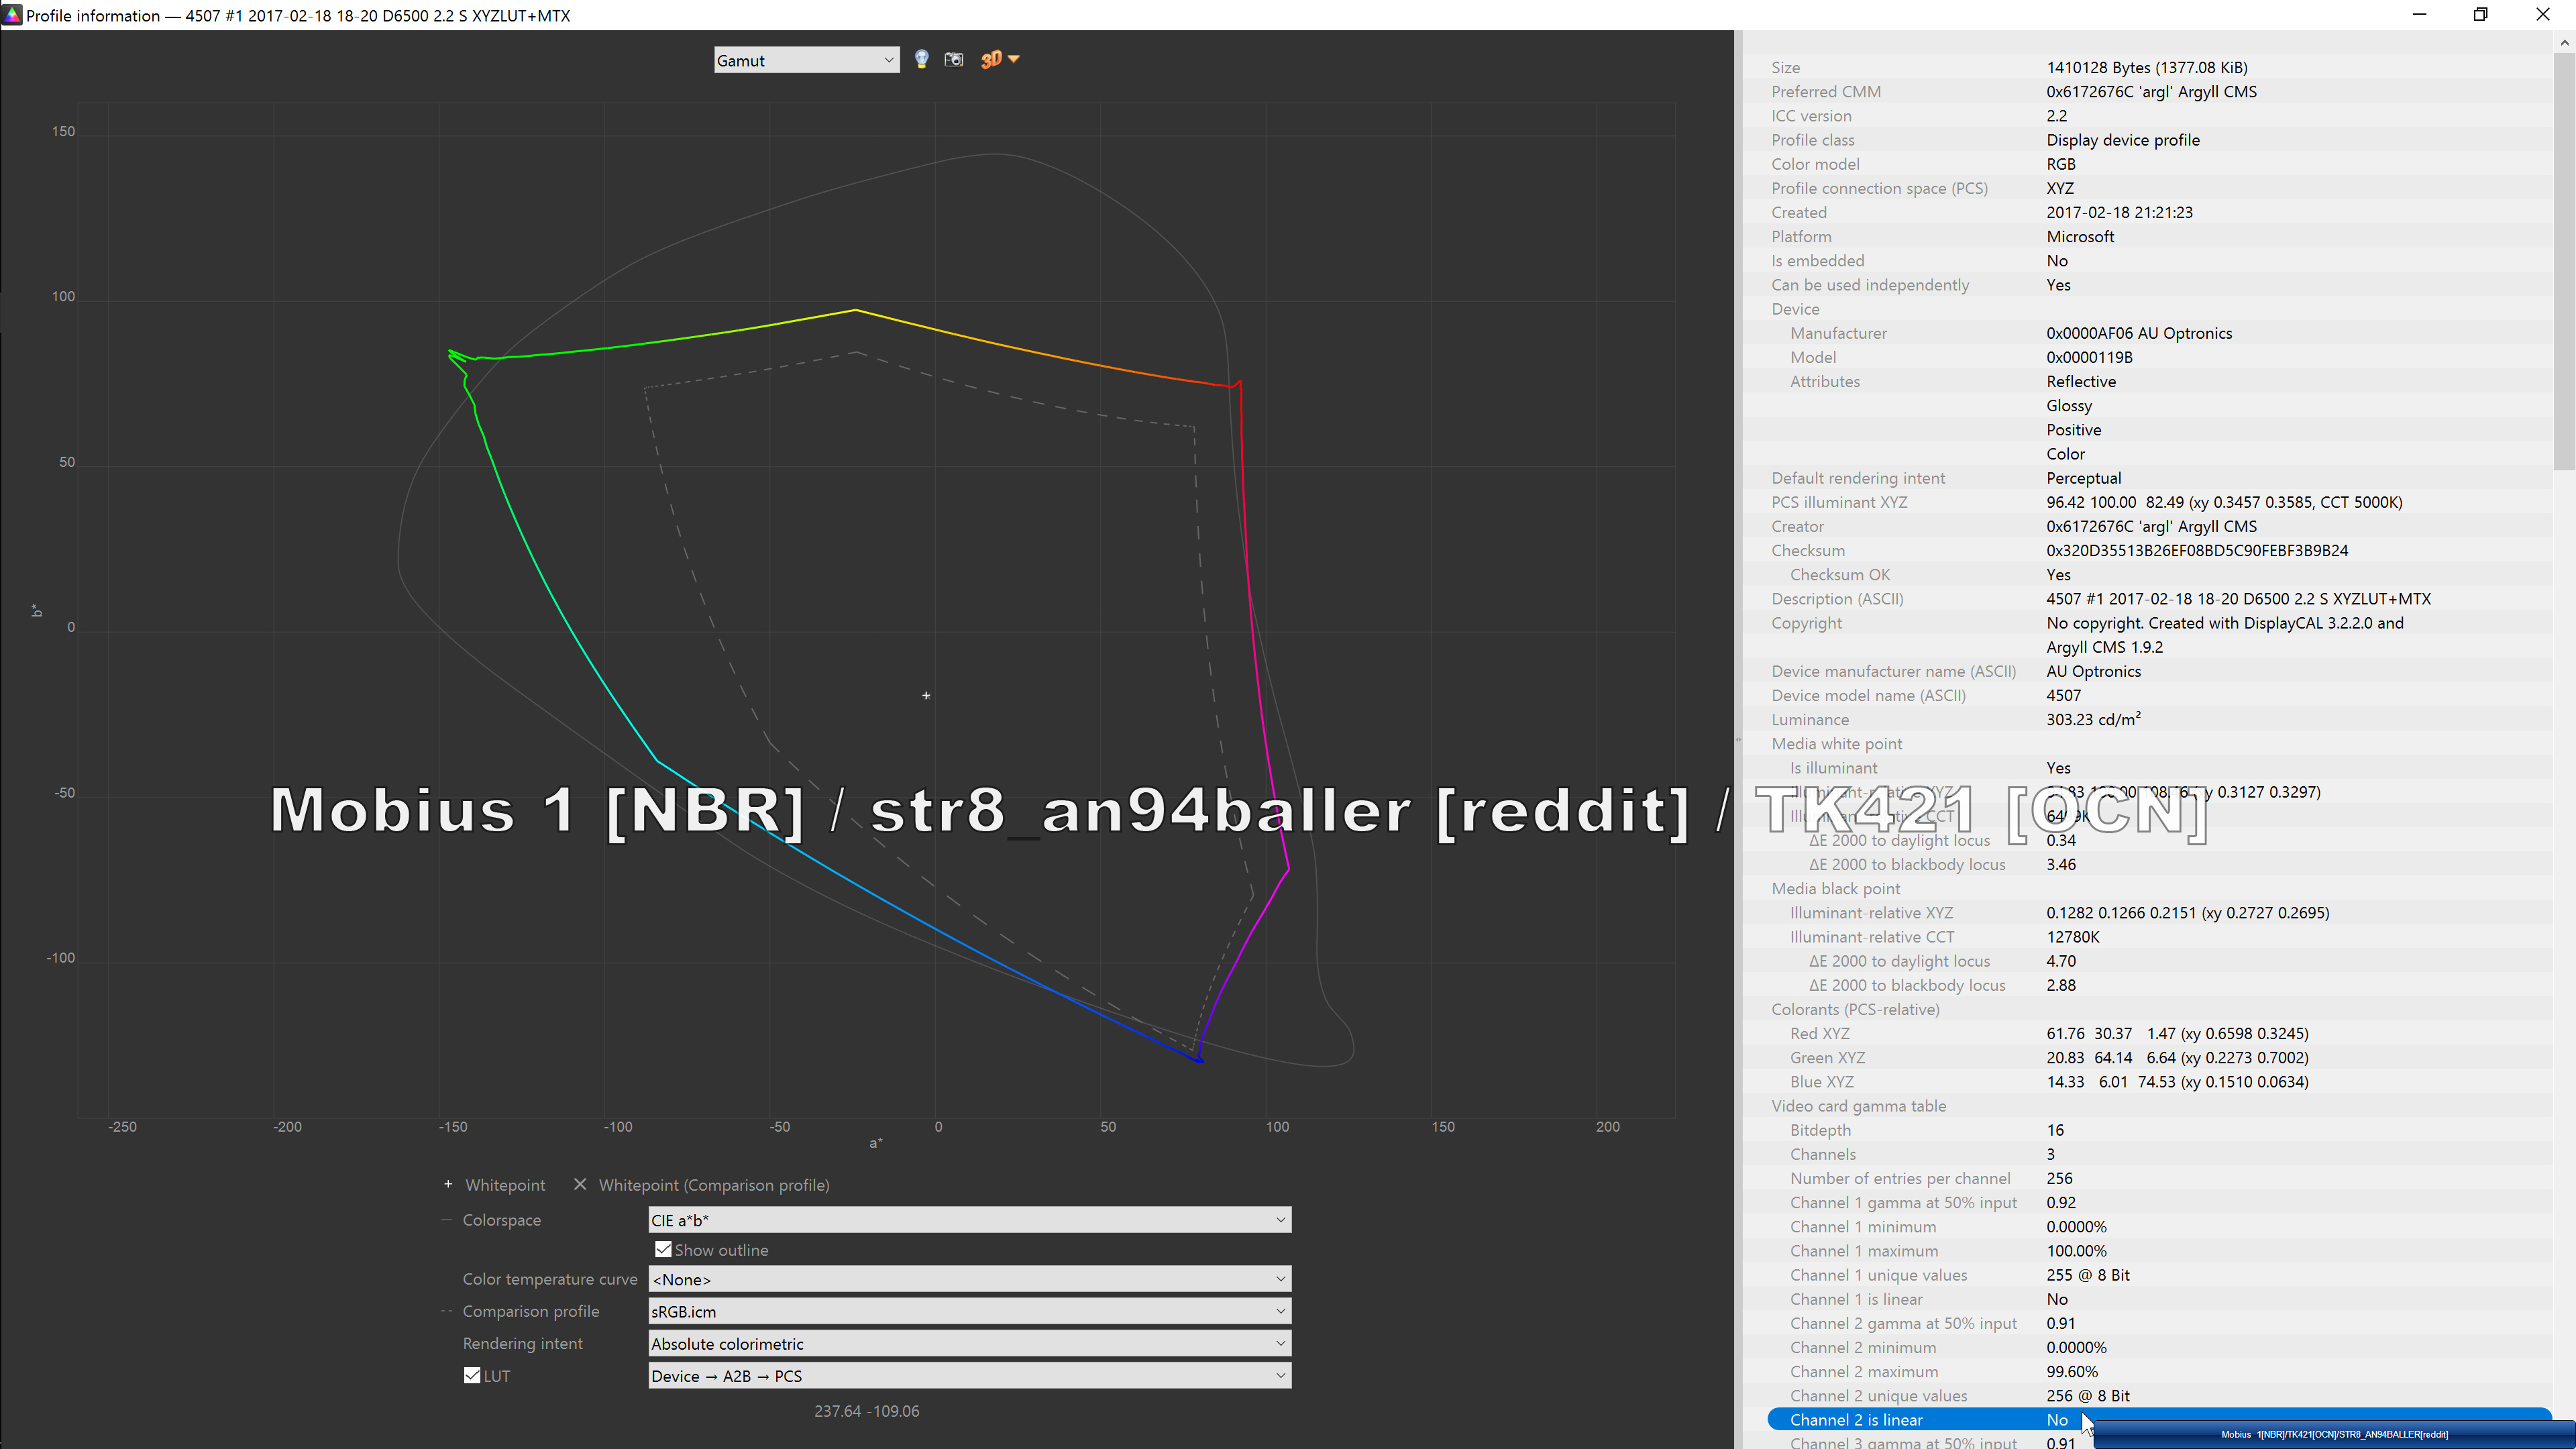Click the splitter between plot and info panel
This screenshot has height=1449, width=2576.
pos(1738,740)
